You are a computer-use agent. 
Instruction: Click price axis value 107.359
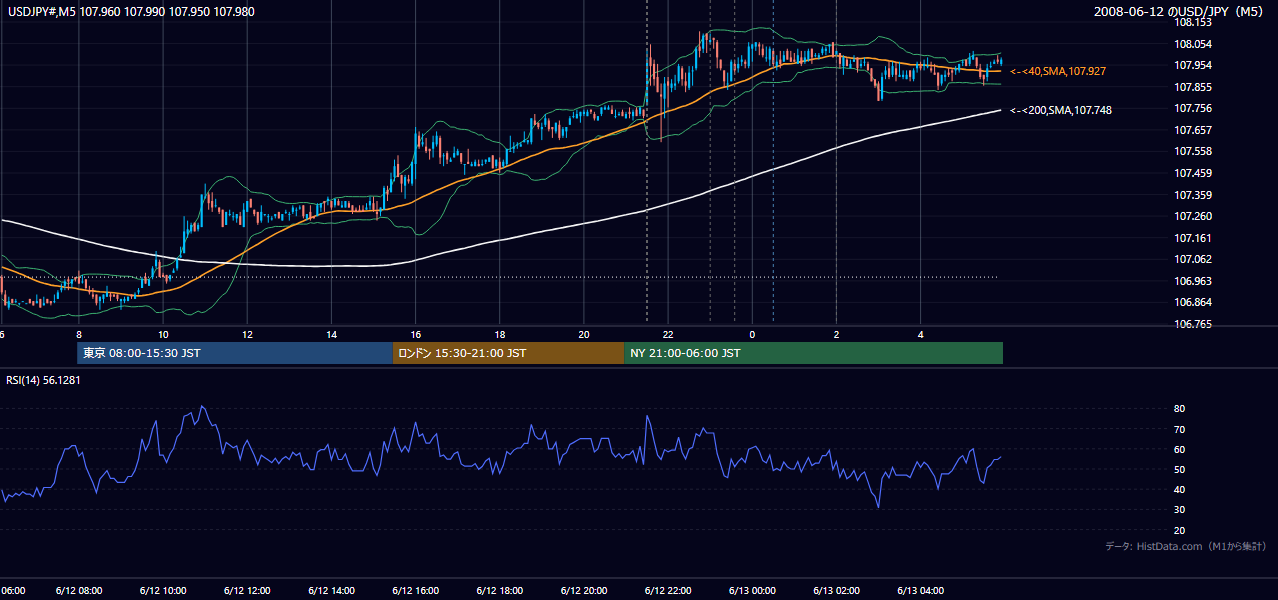1193,195
